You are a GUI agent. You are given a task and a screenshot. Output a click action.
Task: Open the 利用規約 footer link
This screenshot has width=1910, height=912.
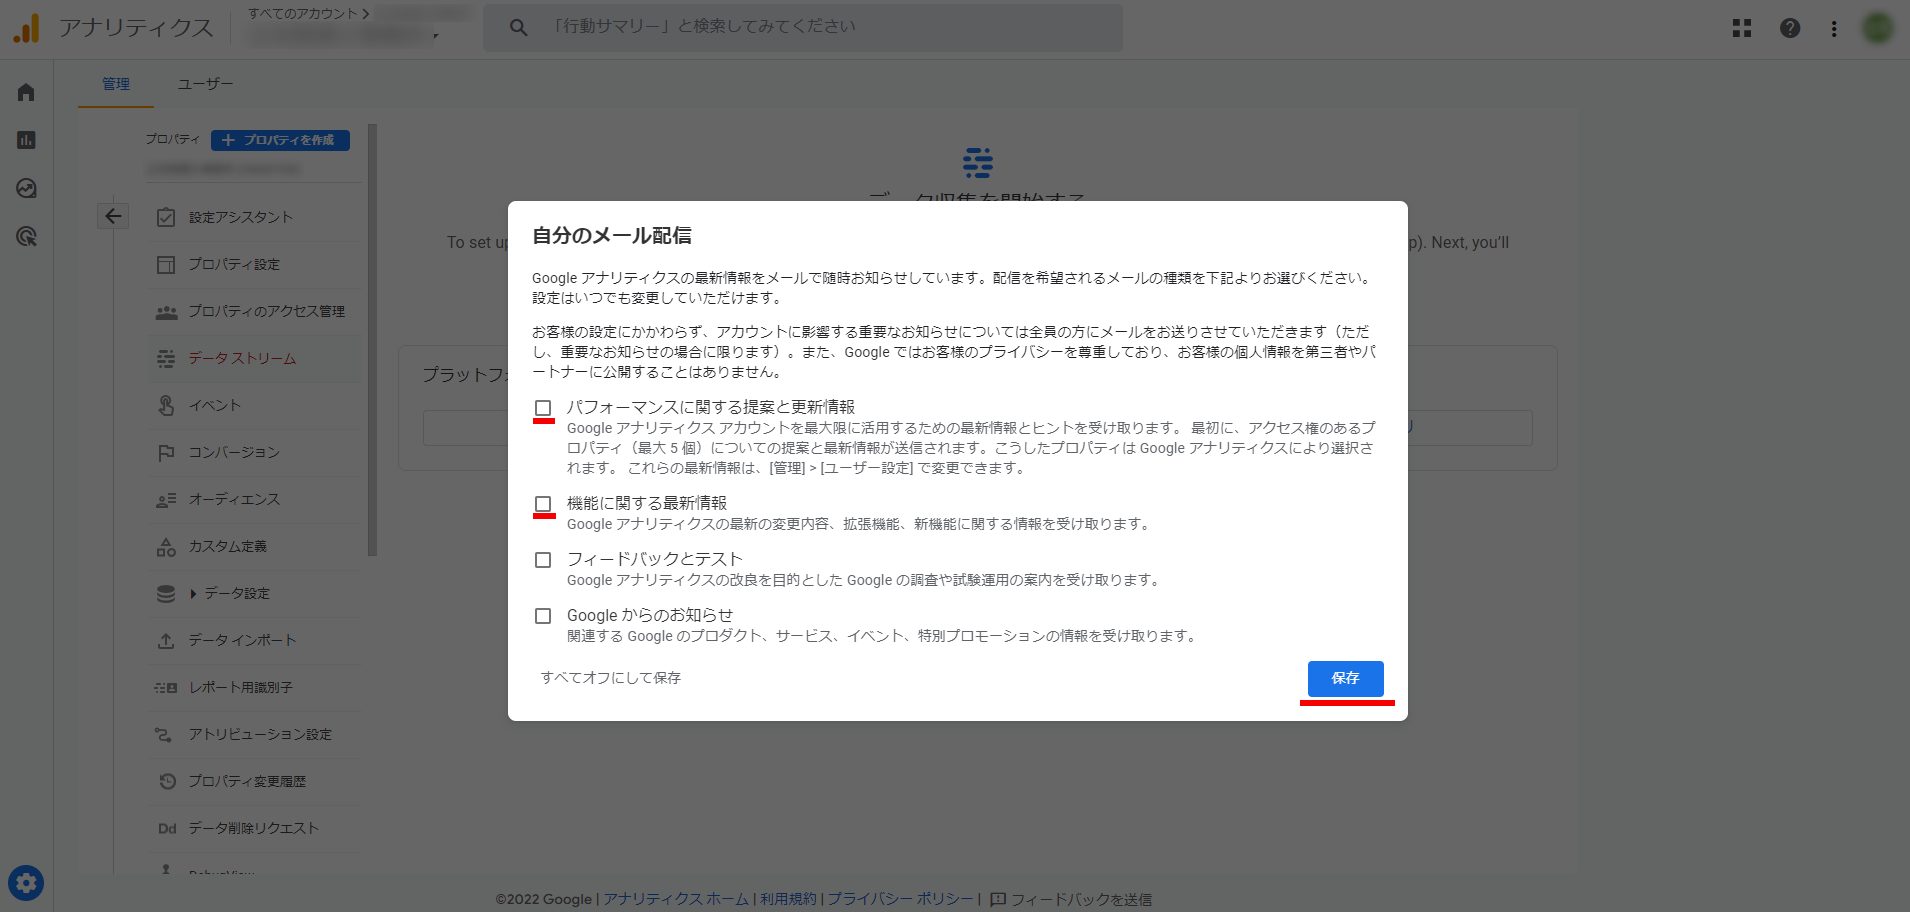click(x=788, y=899)
